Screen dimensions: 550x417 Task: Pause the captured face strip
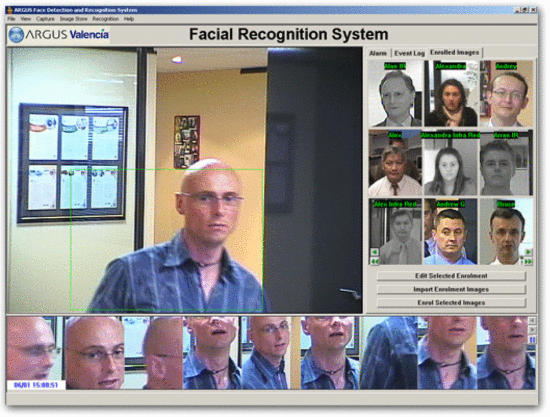click(x=532, y=339)
